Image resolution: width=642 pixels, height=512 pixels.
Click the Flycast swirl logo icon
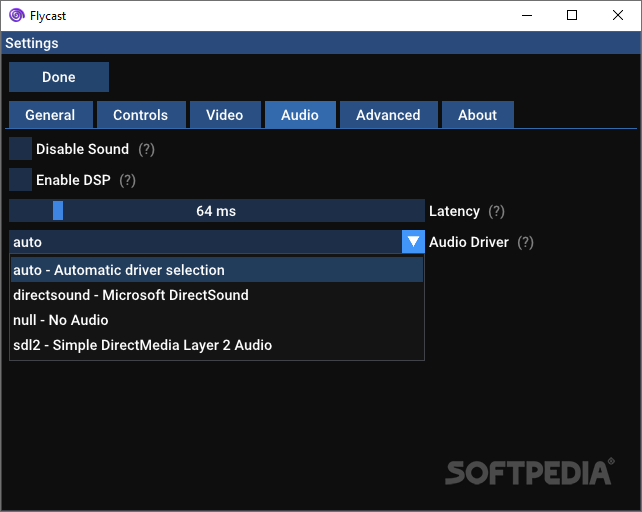[x=16, y=15]
